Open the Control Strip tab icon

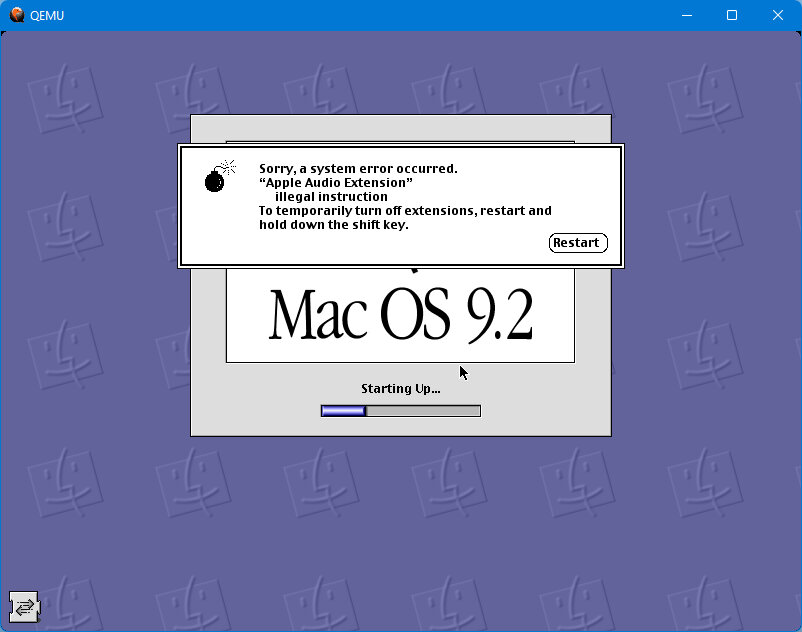tap(24, 605)
